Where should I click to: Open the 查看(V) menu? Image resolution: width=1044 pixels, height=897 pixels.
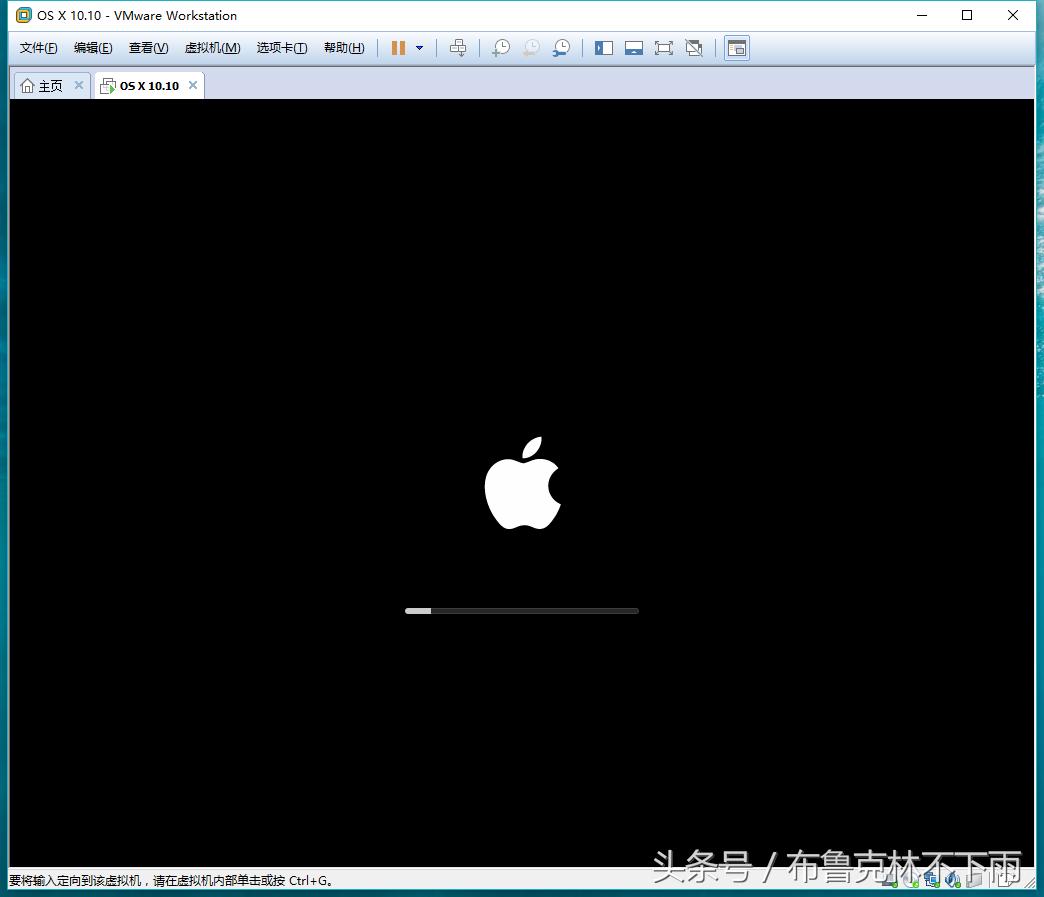(x=147, y=47)
